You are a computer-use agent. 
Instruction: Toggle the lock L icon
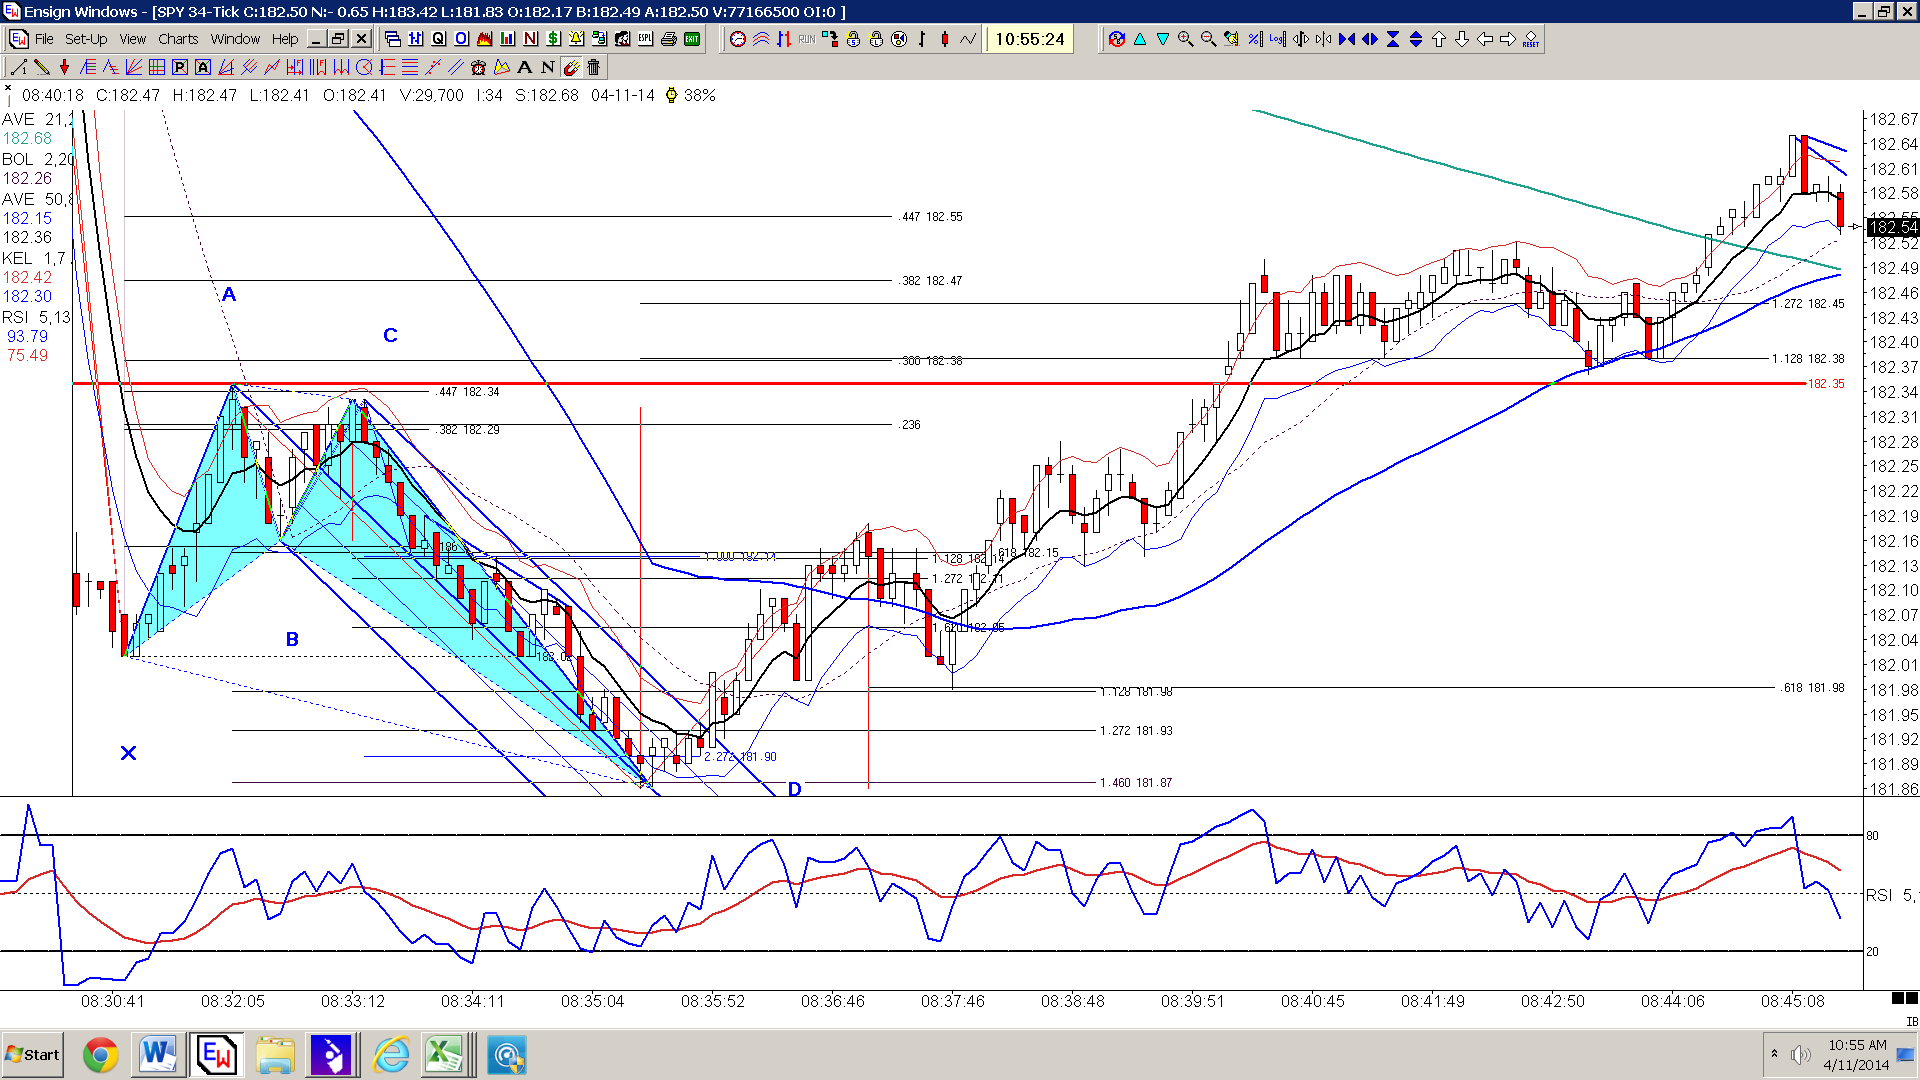click(876, 39)
